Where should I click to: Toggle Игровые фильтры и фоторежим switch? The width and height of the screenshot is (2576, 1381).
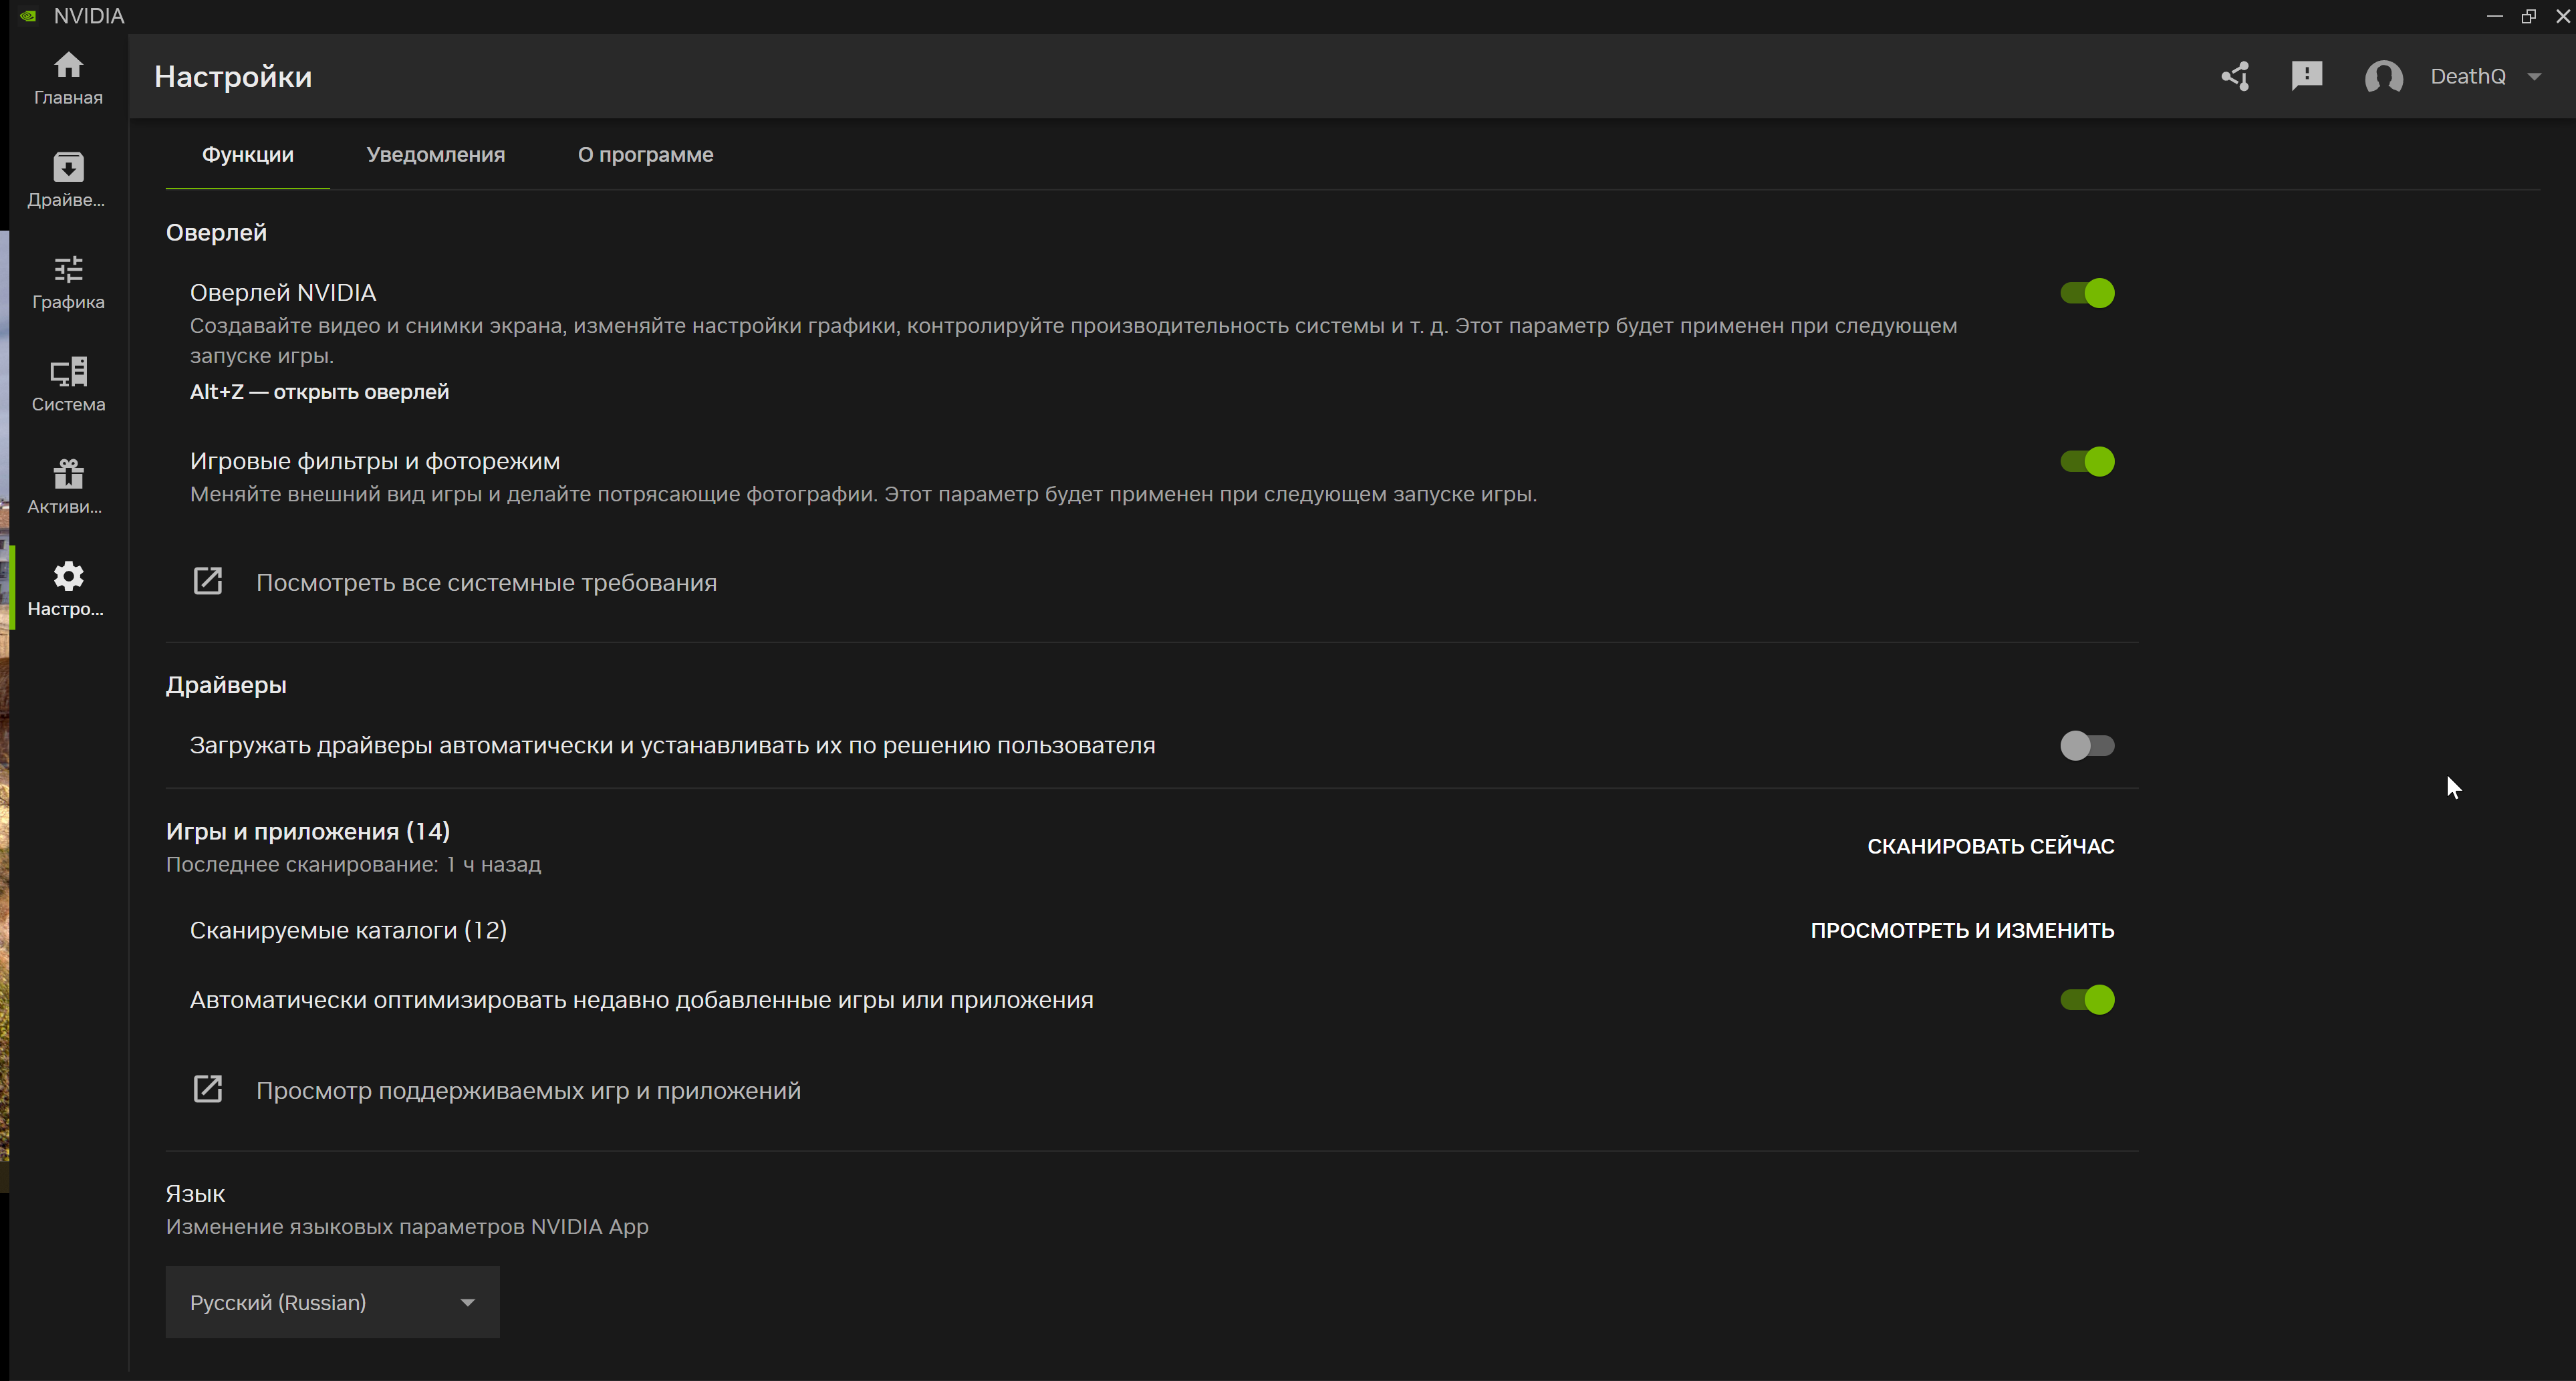coord(2086,461)
